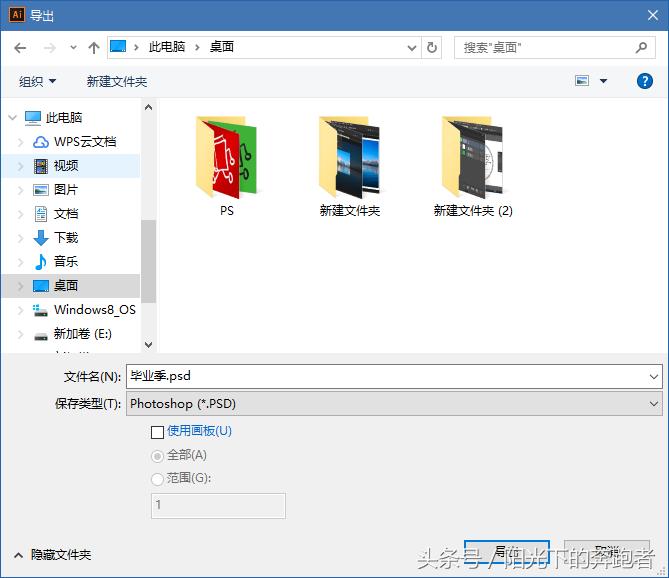Click the computer icon in address bar
Image resolution: width=669 pixels, height=578 pixels.
point(118,46)
